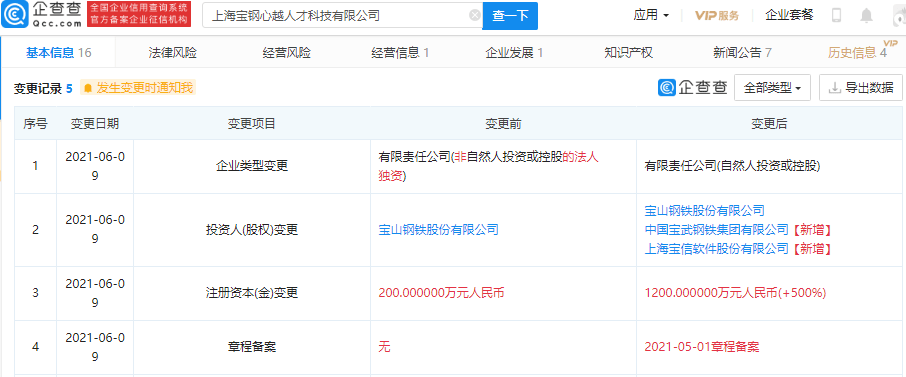906x377 pixels.
Task: Switch to 经营信息 tab
Action: (400, 53)
